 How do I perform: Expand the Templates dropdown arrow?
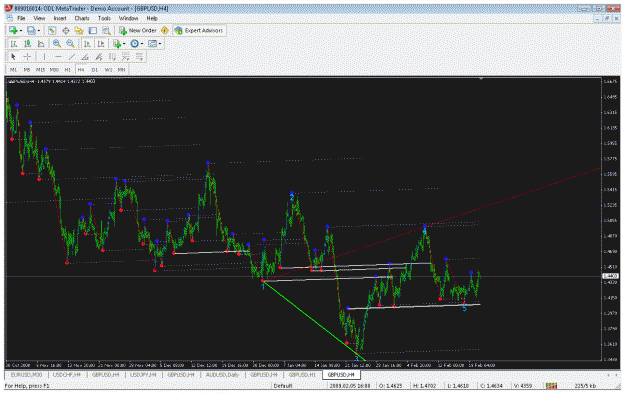[160, 44]
